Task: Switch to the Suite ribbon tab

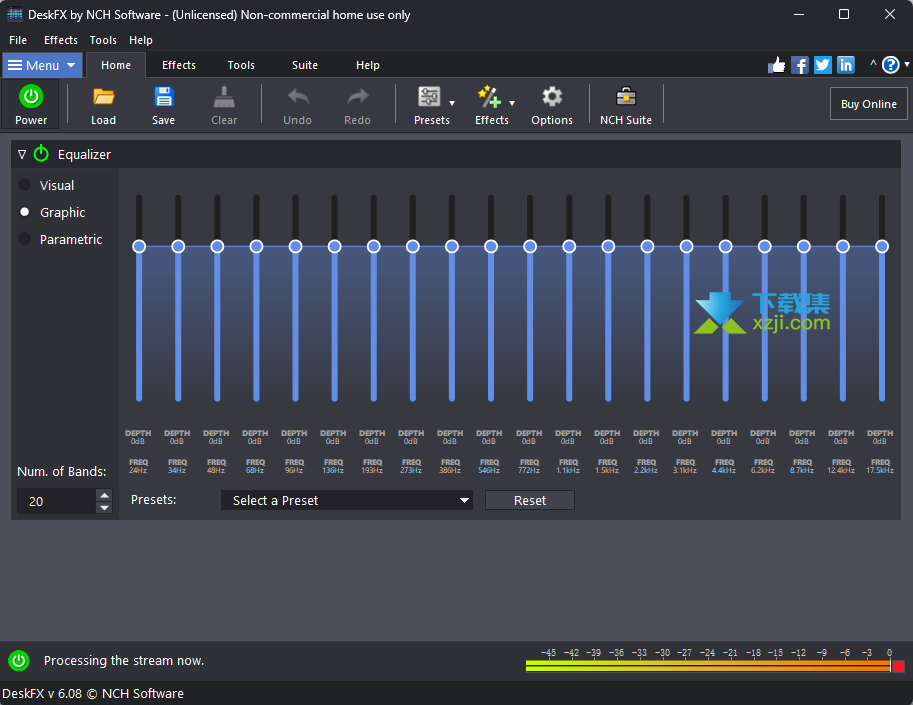Action: (305, 65)
